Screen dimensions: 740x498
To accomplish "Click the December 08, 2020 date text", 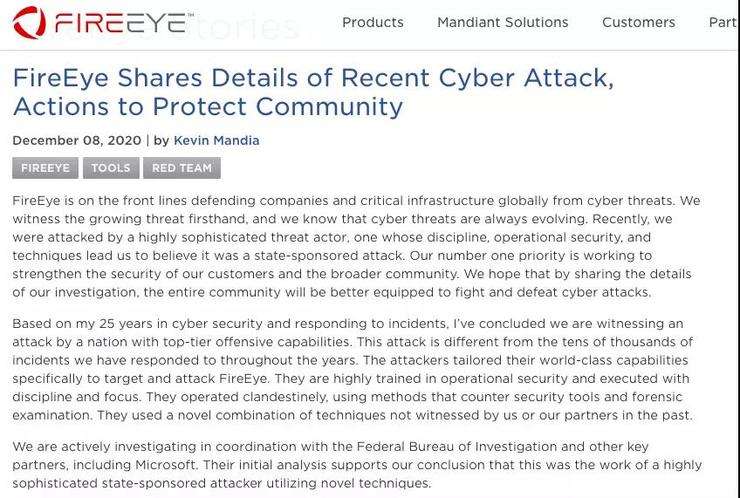I will [77, 141].
